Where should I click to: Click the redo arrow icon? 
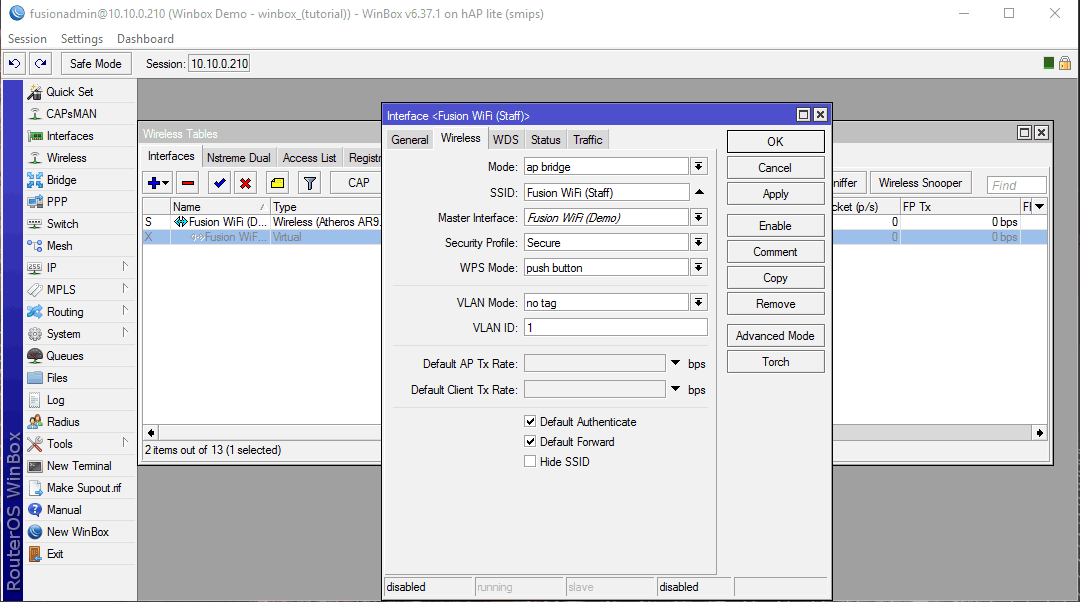point(41,63)
